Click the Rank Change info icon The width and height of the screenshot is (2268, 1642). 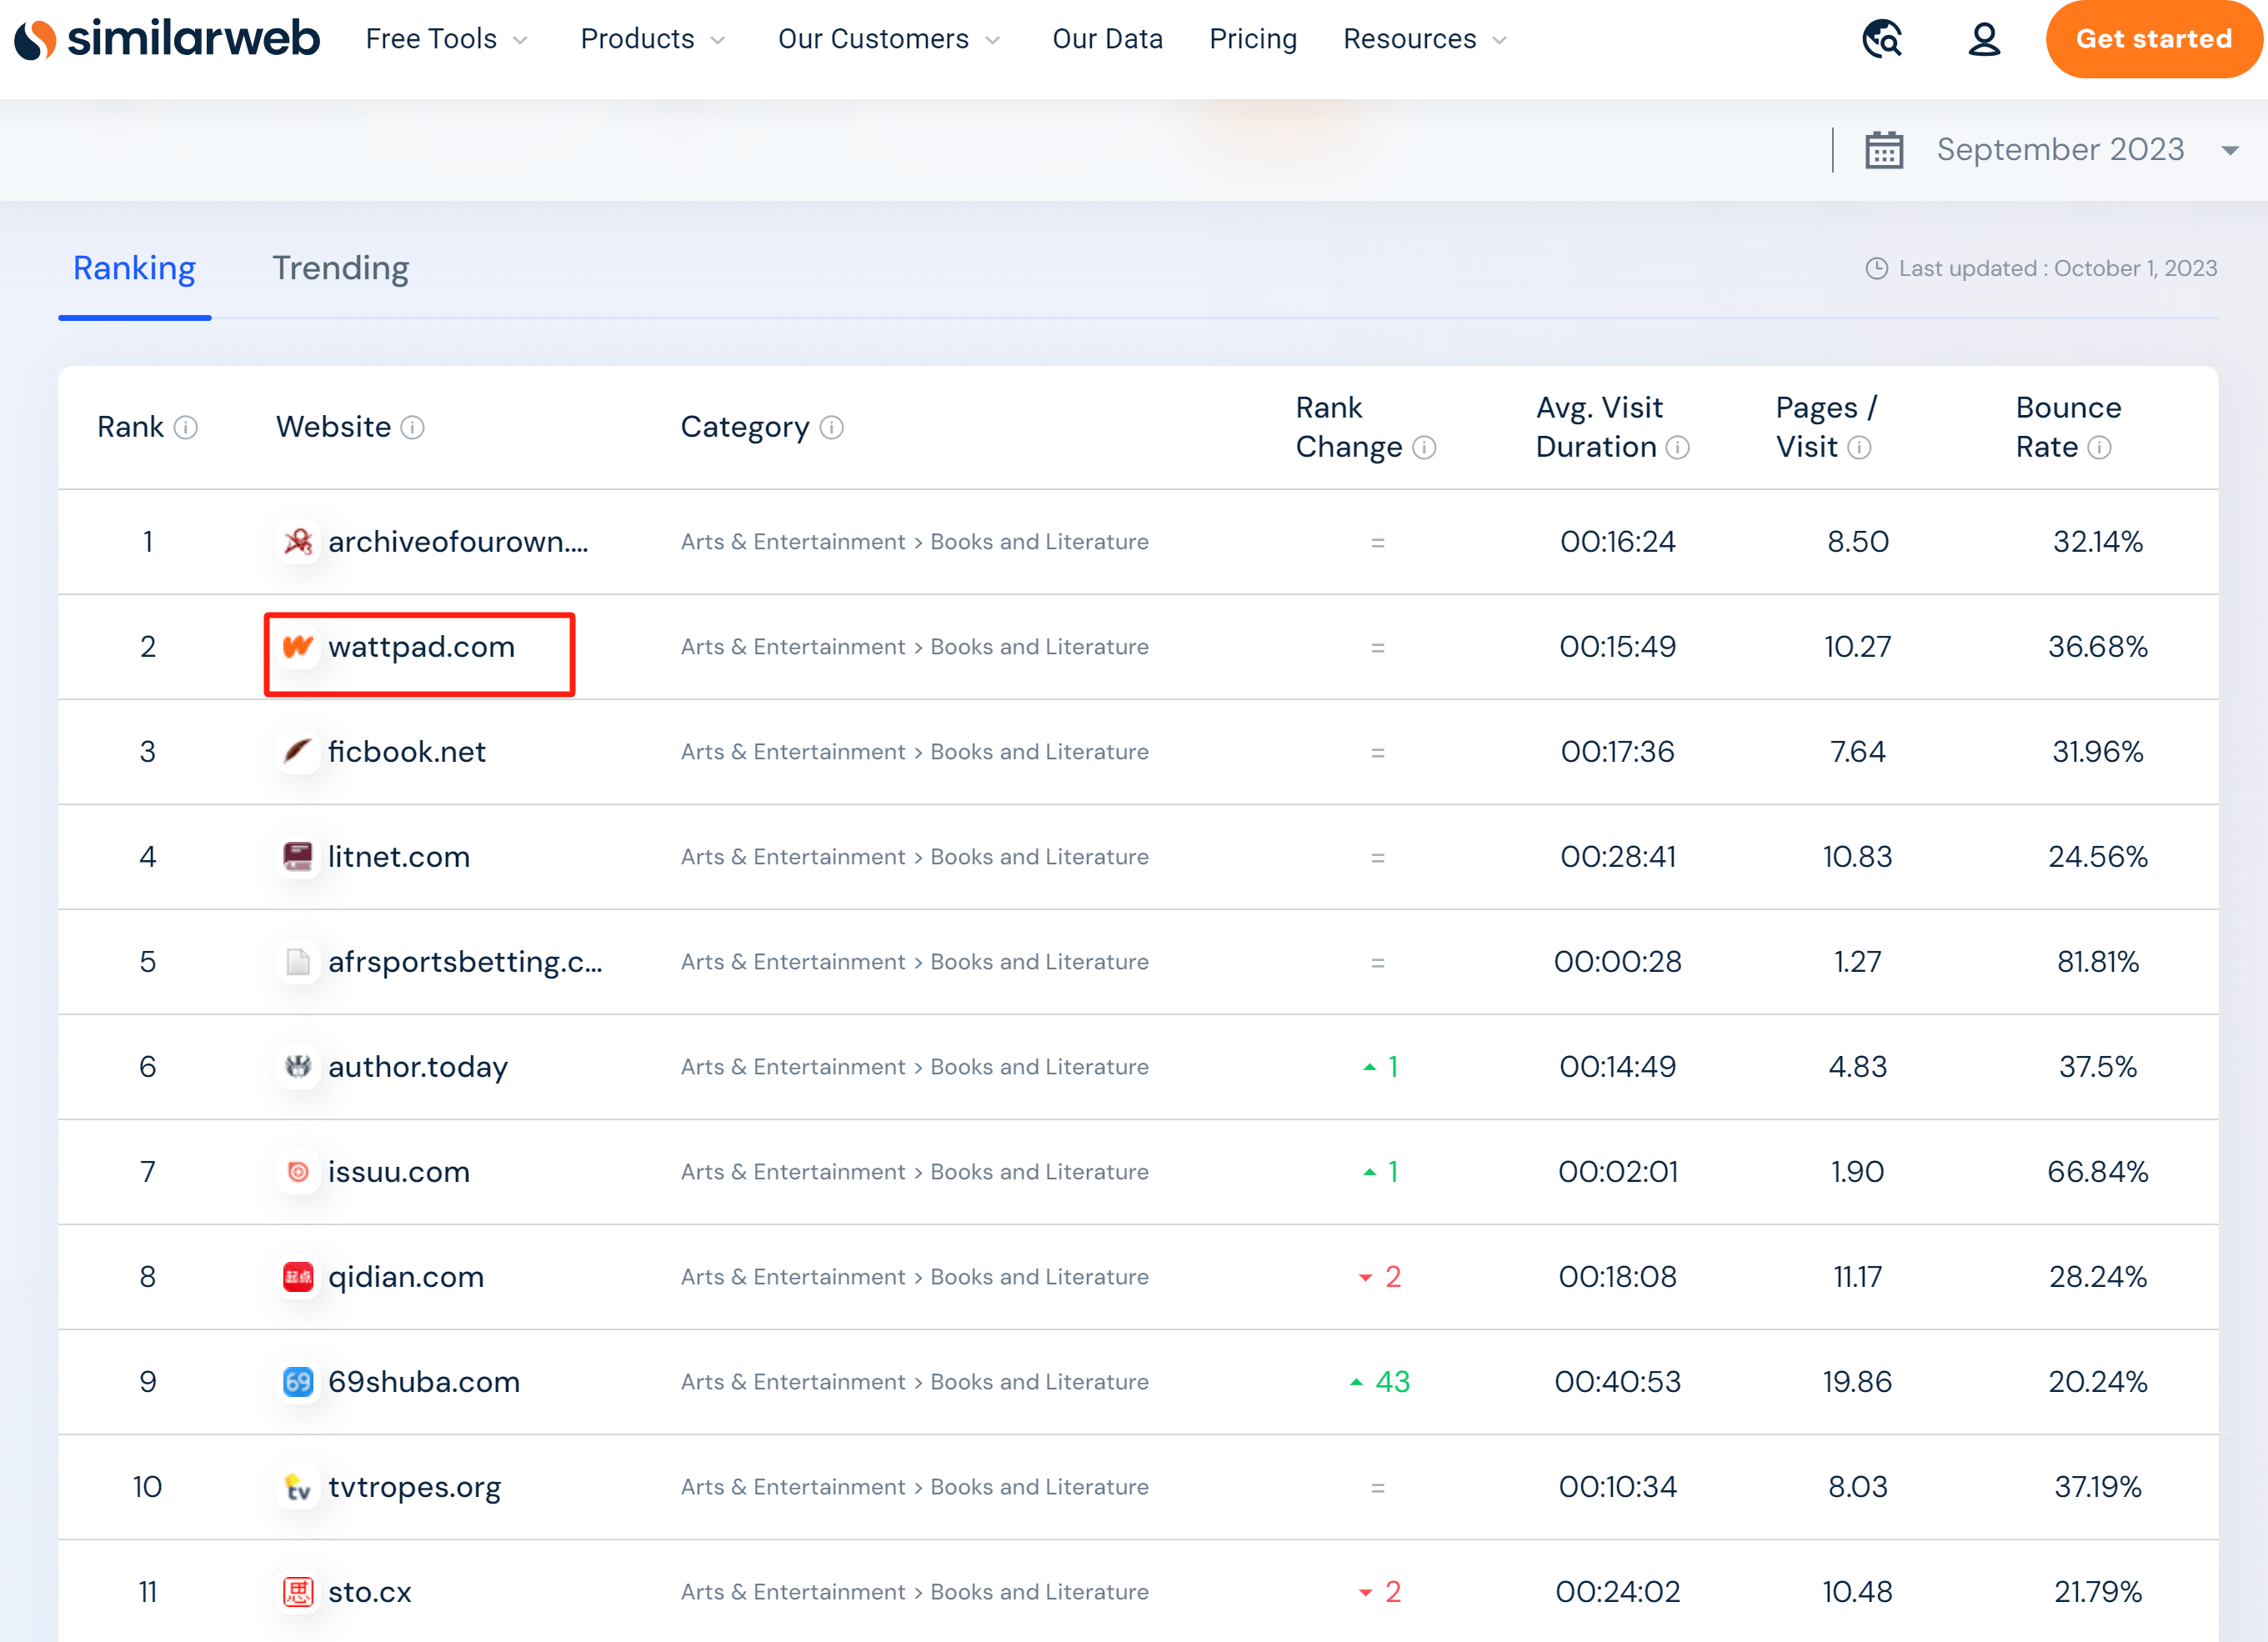pos(1425,448)
